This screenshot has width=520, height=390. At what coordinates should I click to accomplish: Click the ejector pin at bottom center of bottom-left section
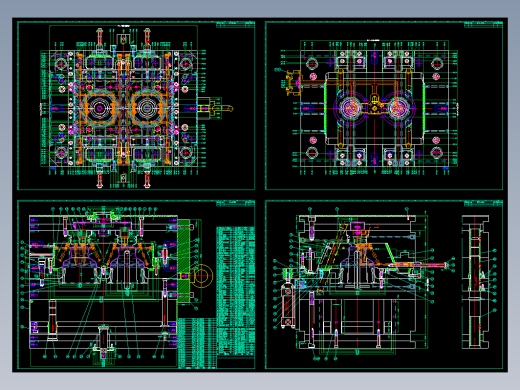103,343
